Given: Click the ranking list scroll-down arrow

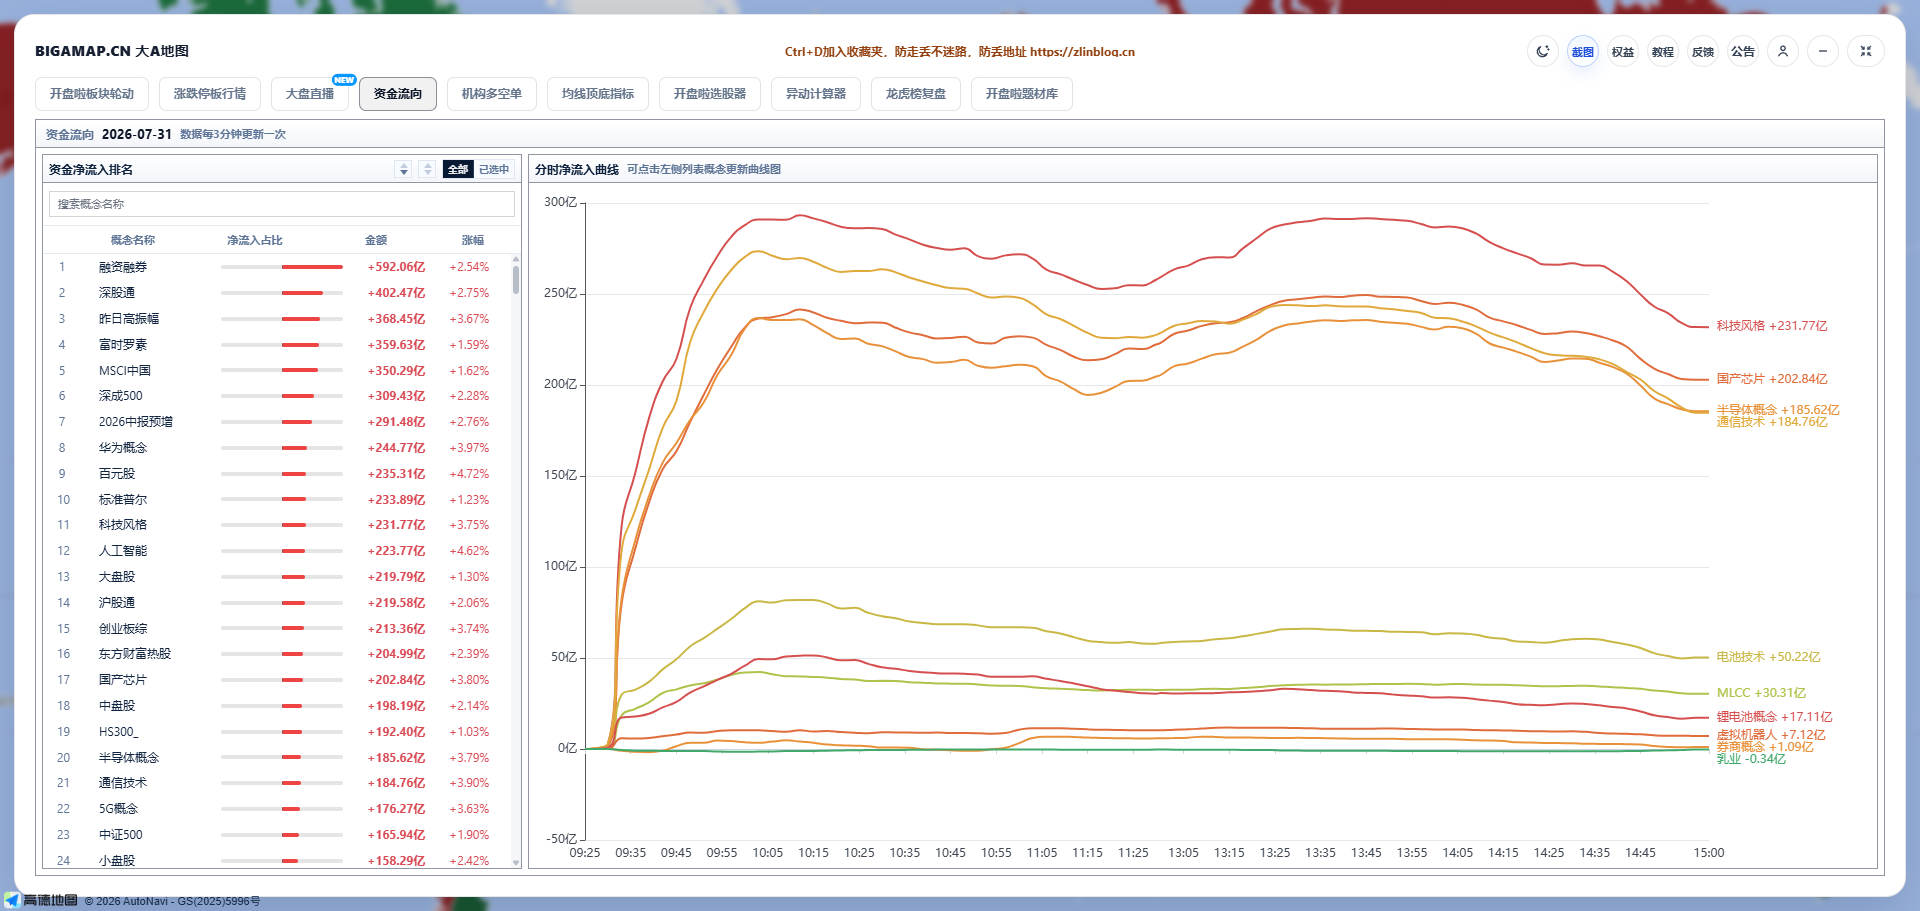Looking at the screenshot, I should (516, 861).
